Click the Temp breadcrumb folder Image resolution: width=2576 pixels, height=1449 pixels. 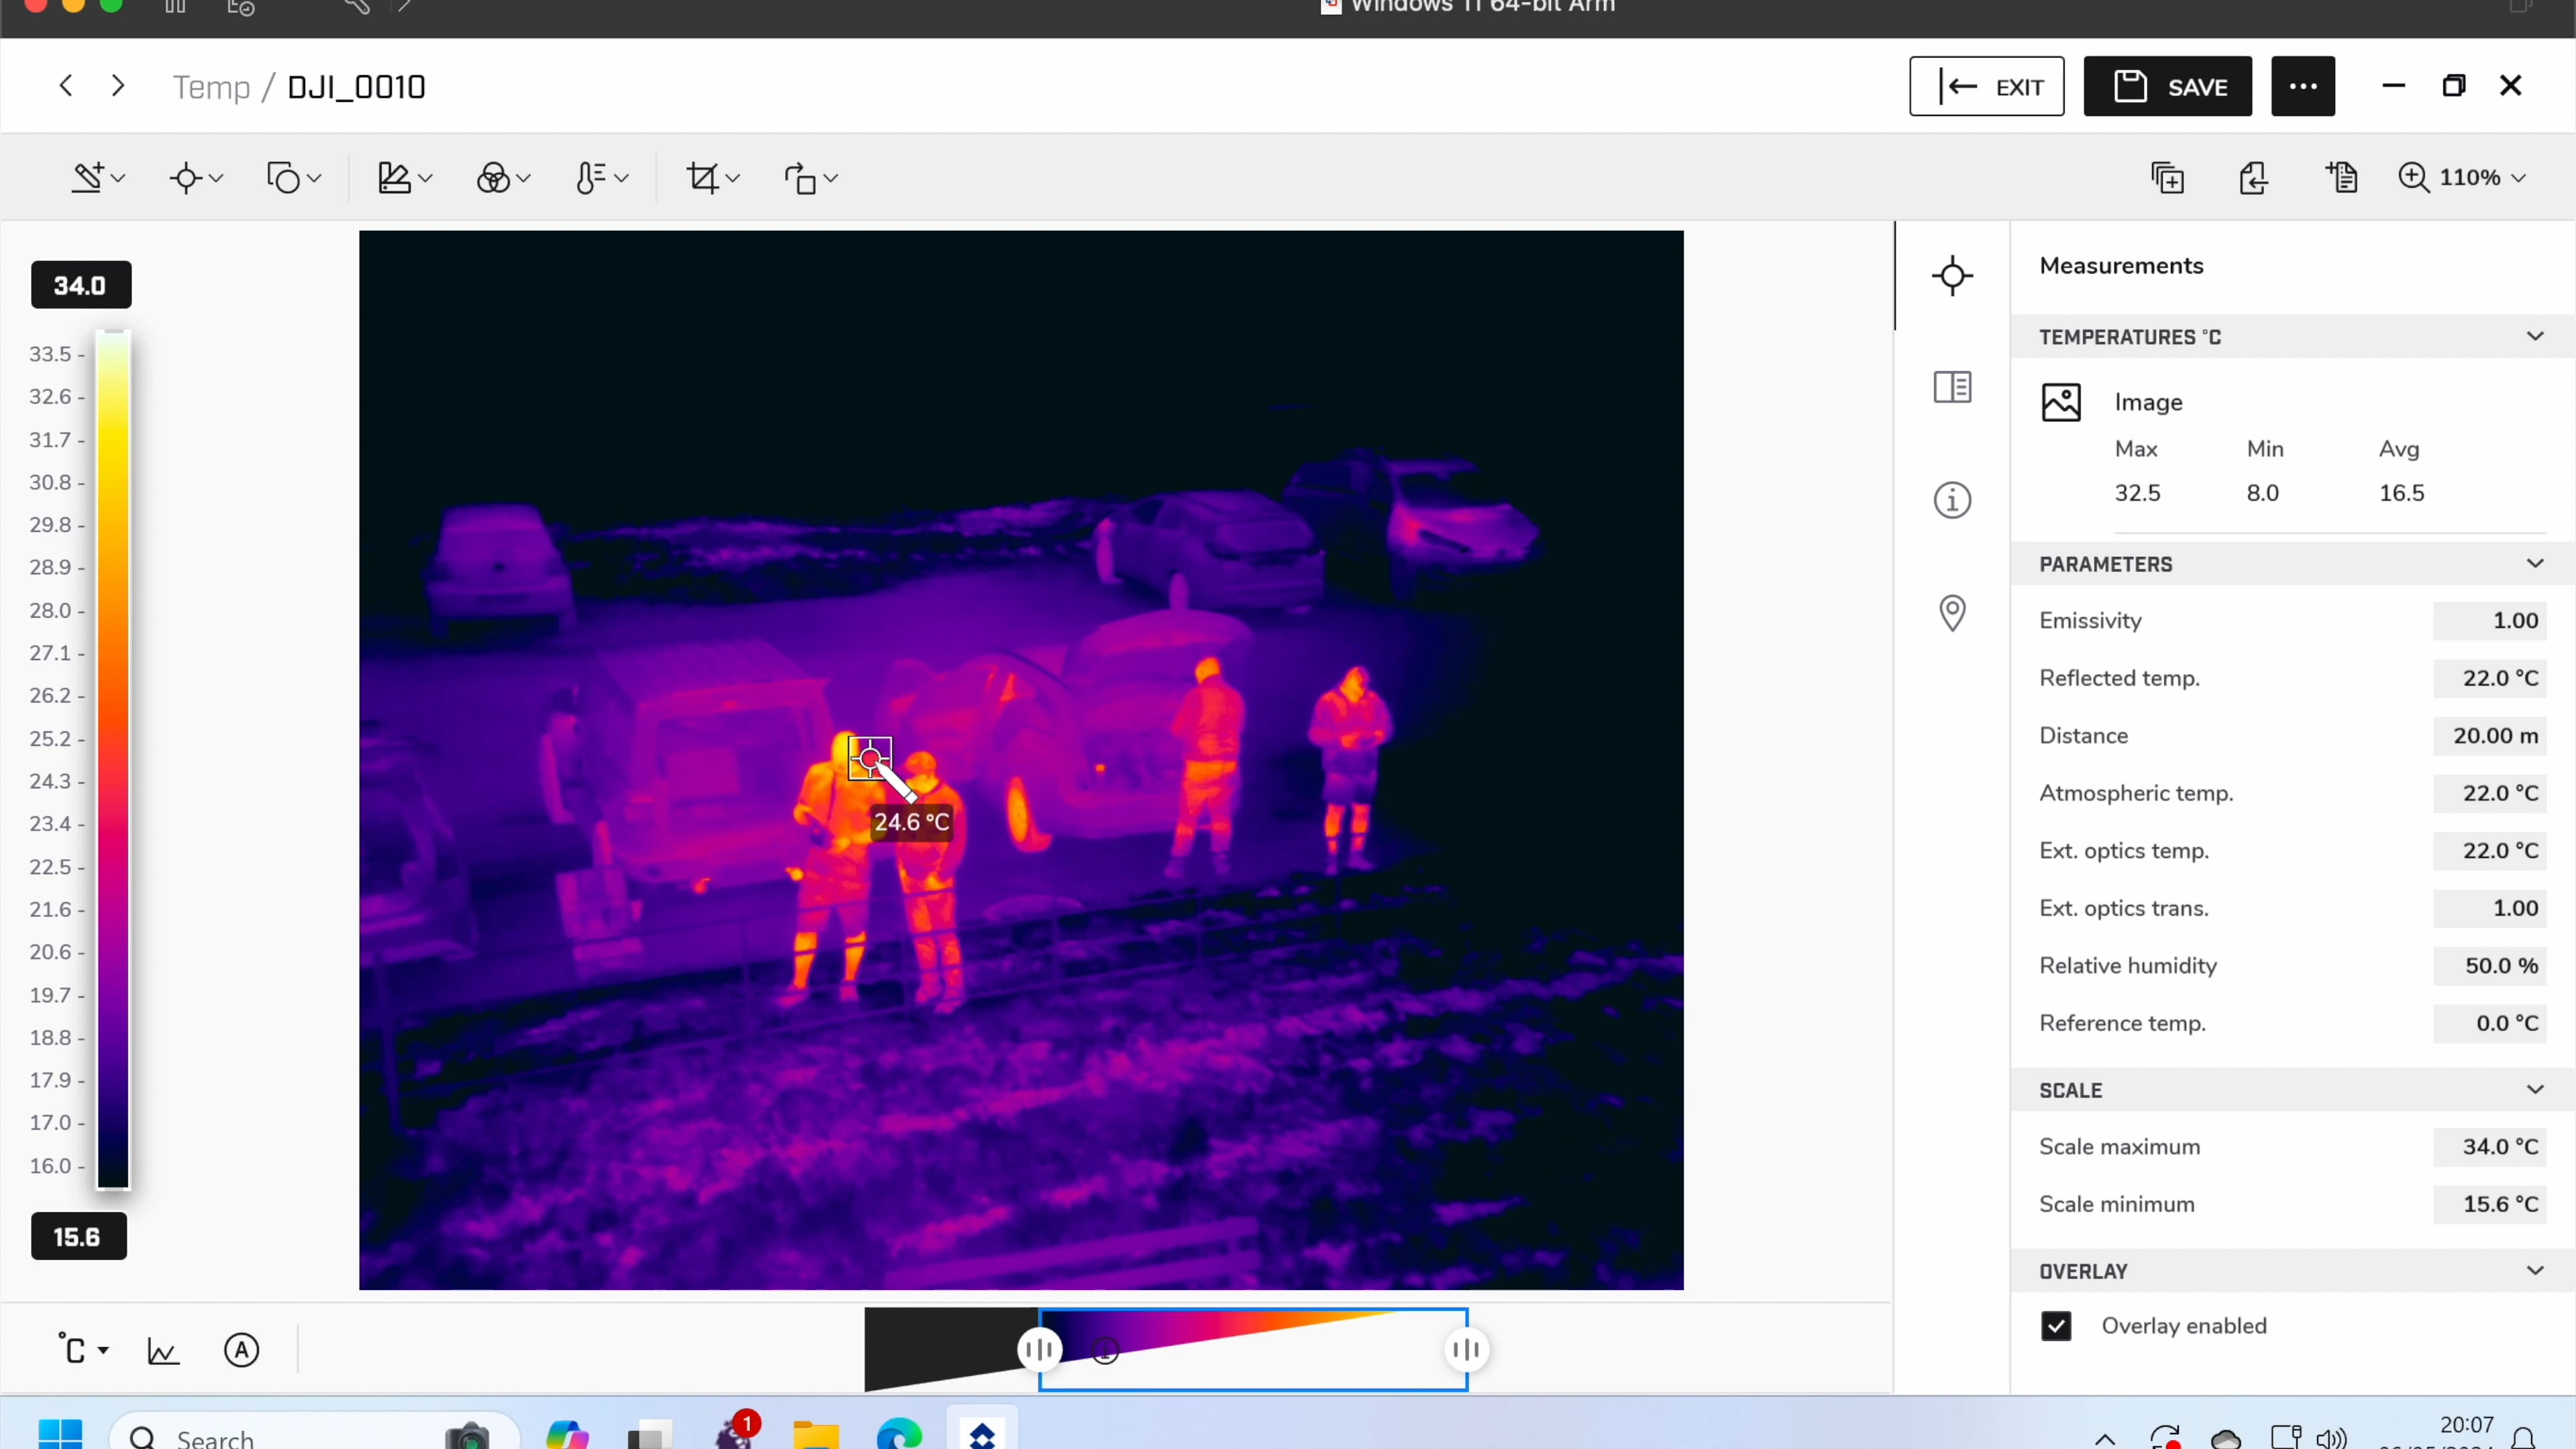[211, 87]
